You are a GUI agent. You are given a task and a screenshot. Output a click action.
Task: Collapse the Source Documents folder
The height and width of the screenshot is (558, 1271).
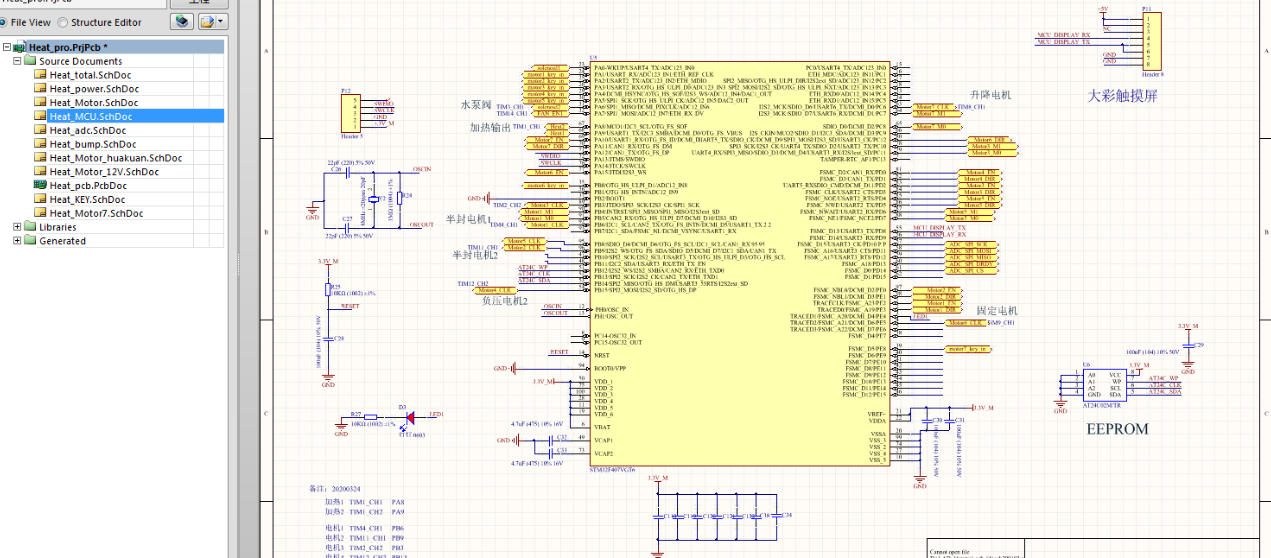point(17,61)
